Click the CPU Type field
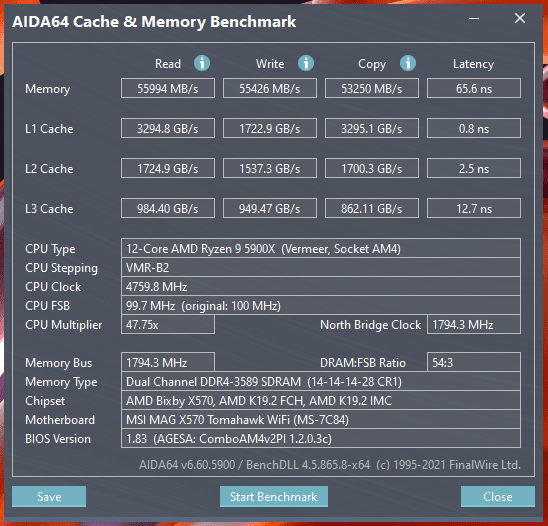Image resolution: width=548 pixels, height=526 pixels. click(x=321, y=248)
